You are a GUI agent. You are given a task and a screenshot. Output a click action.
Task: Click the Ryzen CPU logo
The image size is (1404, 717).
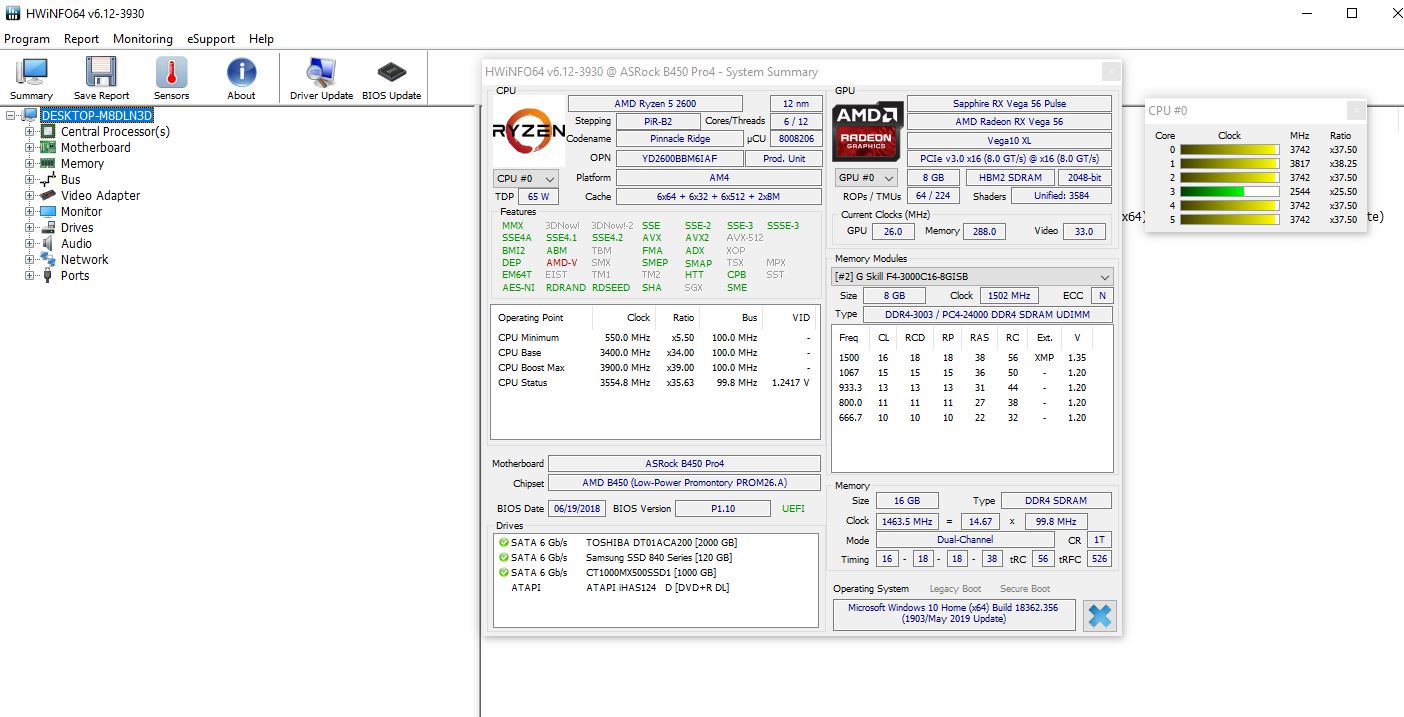coord(527,131)
